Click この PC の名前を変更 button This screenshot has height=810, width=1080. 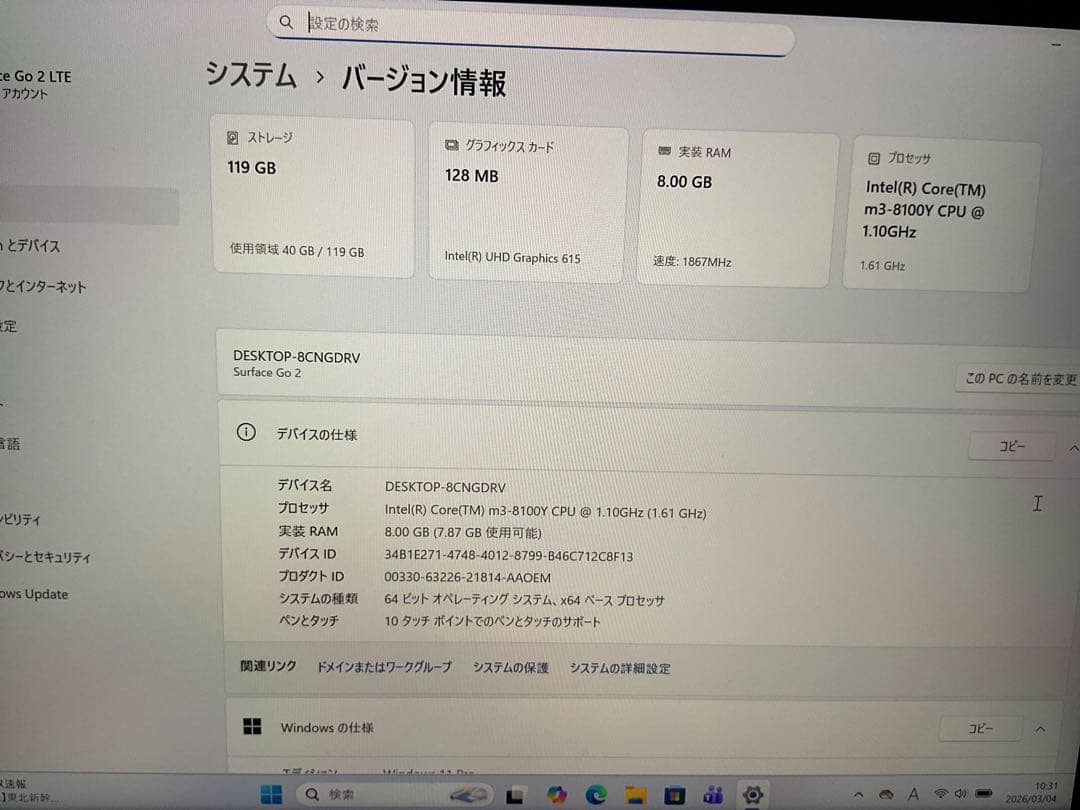(1019, 378)
